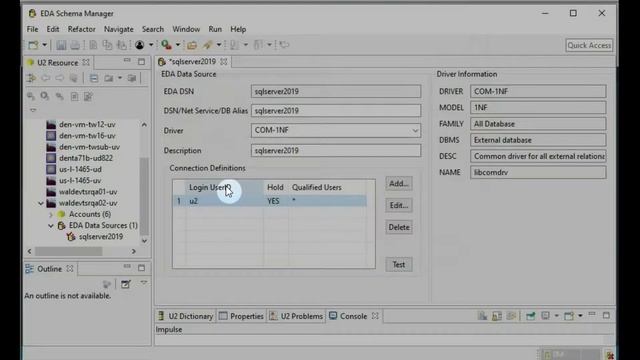Open the Outline view menu triangle
This screenshot has height=360, width=640.
click(x=144, y=282)
